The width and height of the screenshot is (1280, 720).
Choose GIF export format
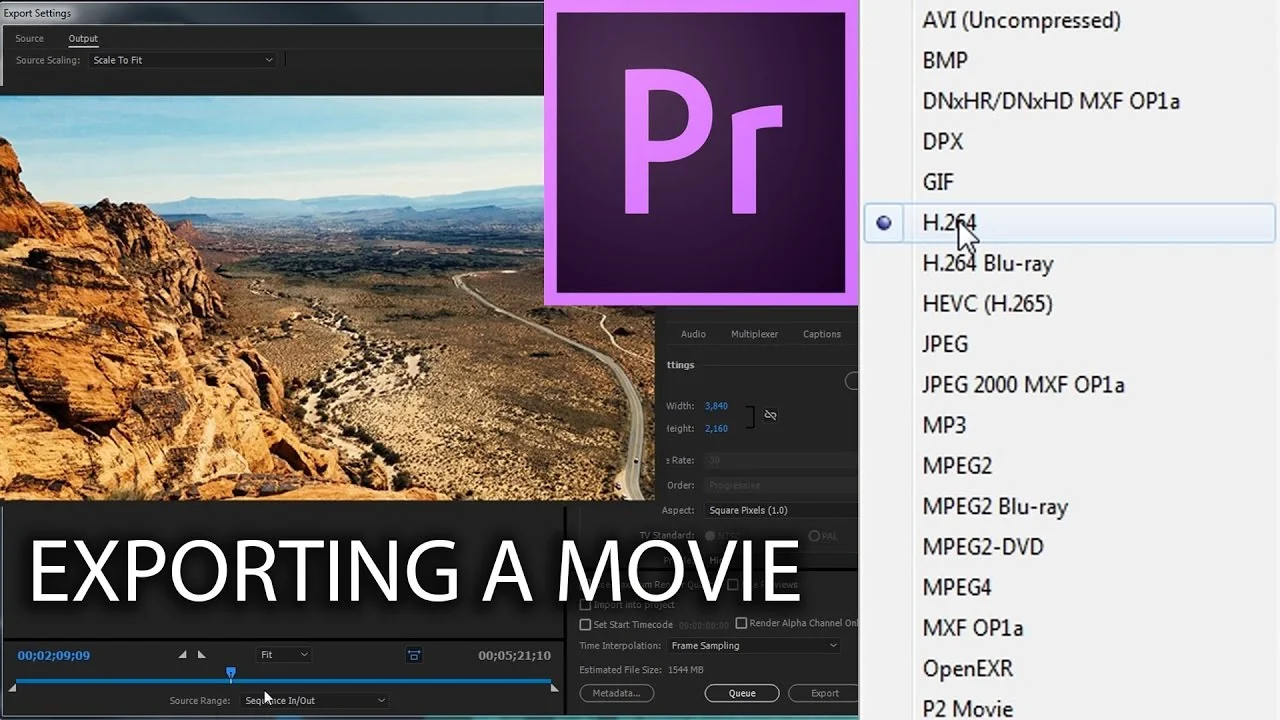click(x=938, y=182)
